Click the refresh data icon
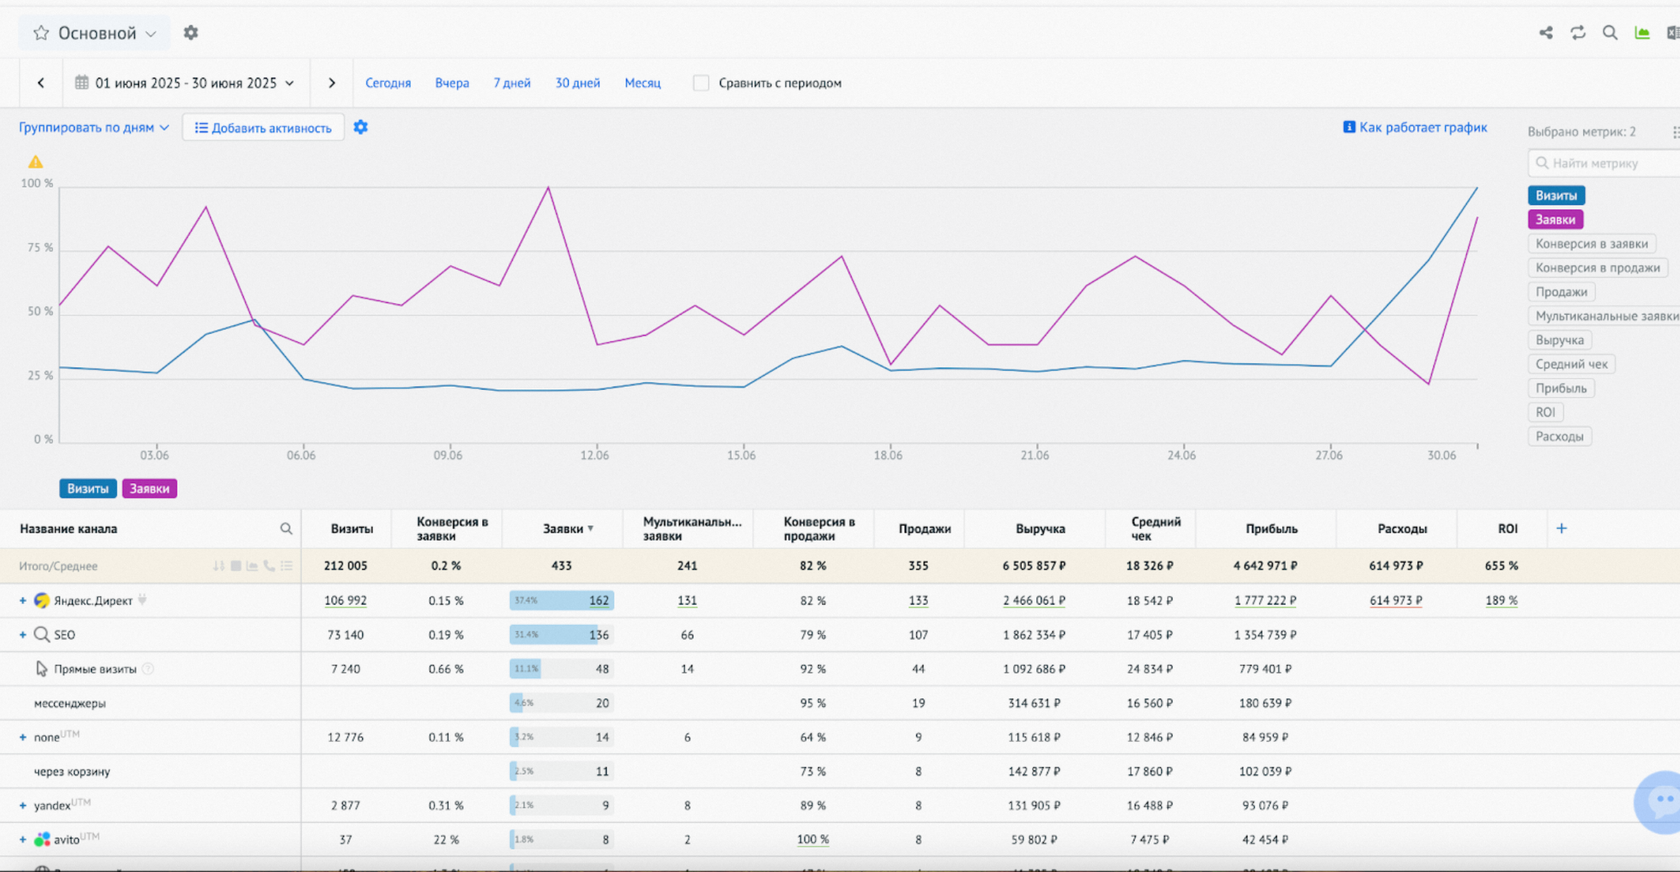The width and height of the screenshot is (1680, 872). click(x=1578, y=33)
